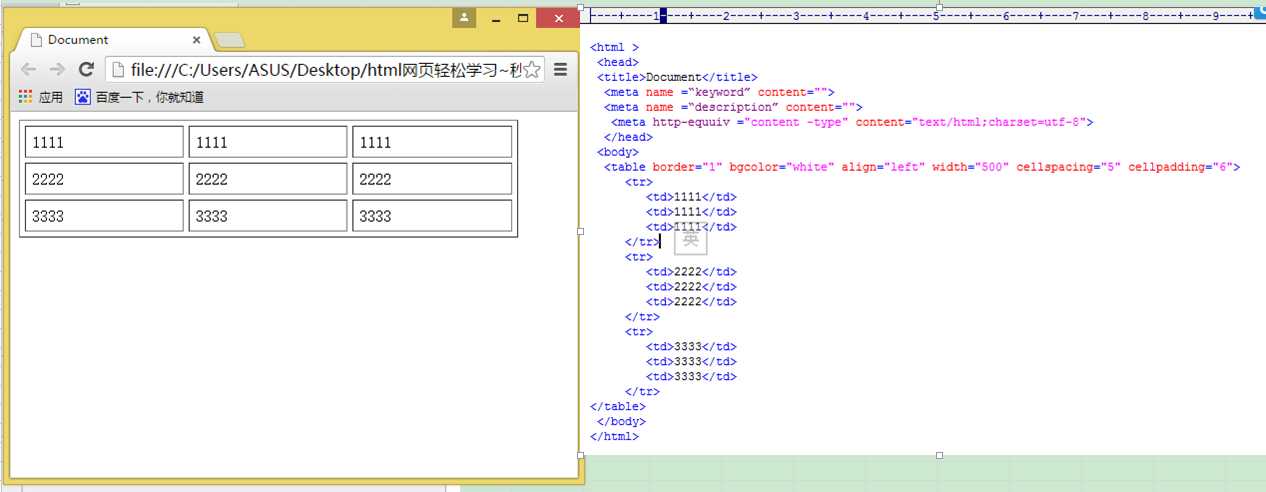Click the closing </html> tag
This screenshot has height=492, width=1266.
coord(614,437)
